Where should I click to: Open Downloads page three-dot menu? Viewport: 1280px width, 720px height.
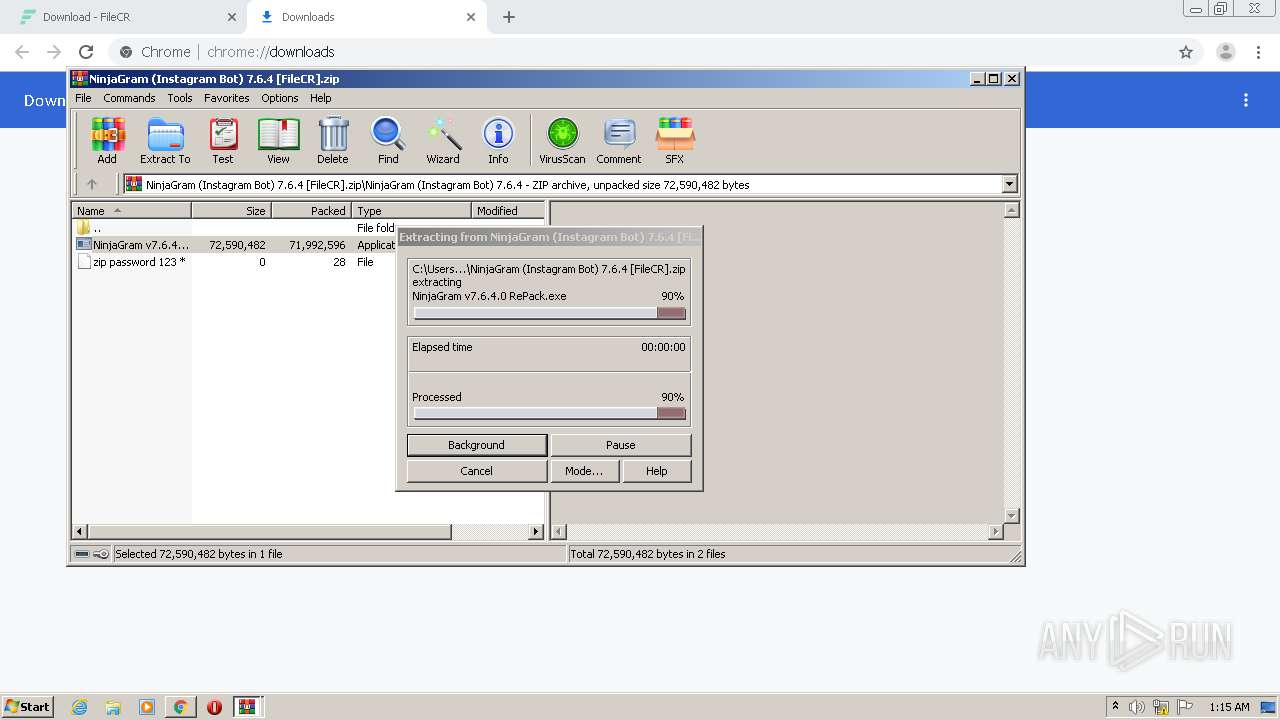1246,100
